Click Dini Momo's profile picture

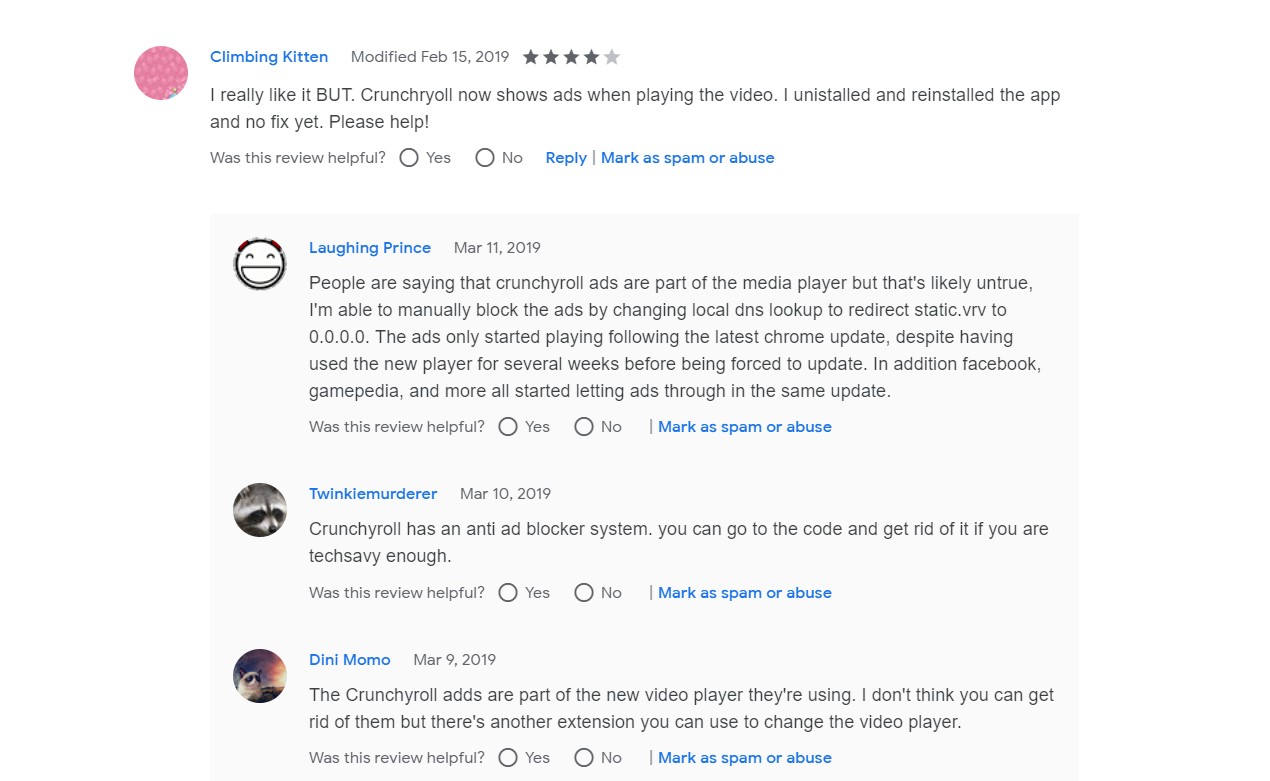(260, 676)
